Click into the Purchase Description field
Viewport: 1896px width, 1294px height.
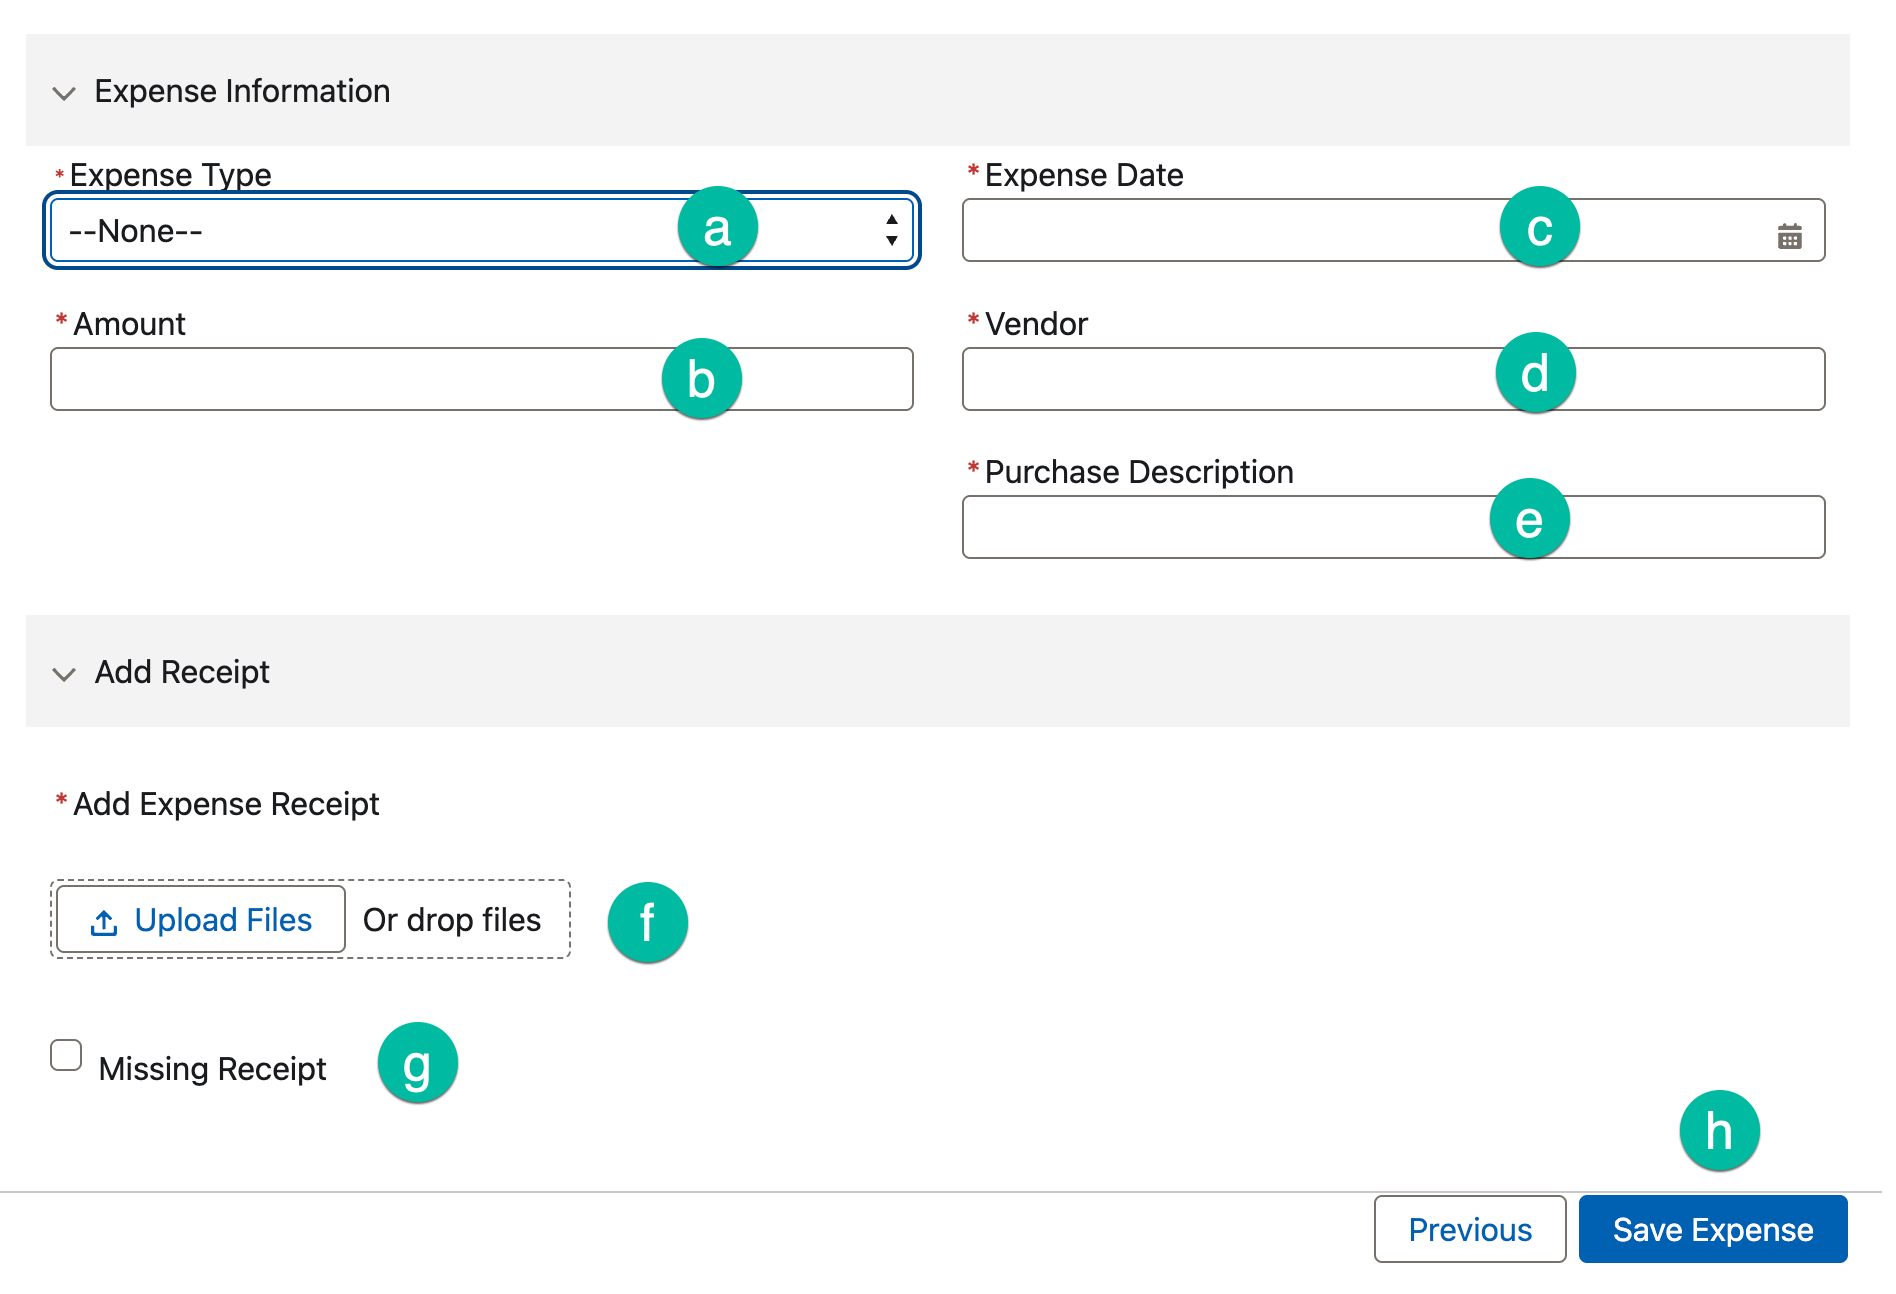pyautogui.click(x=1220, y=528)
